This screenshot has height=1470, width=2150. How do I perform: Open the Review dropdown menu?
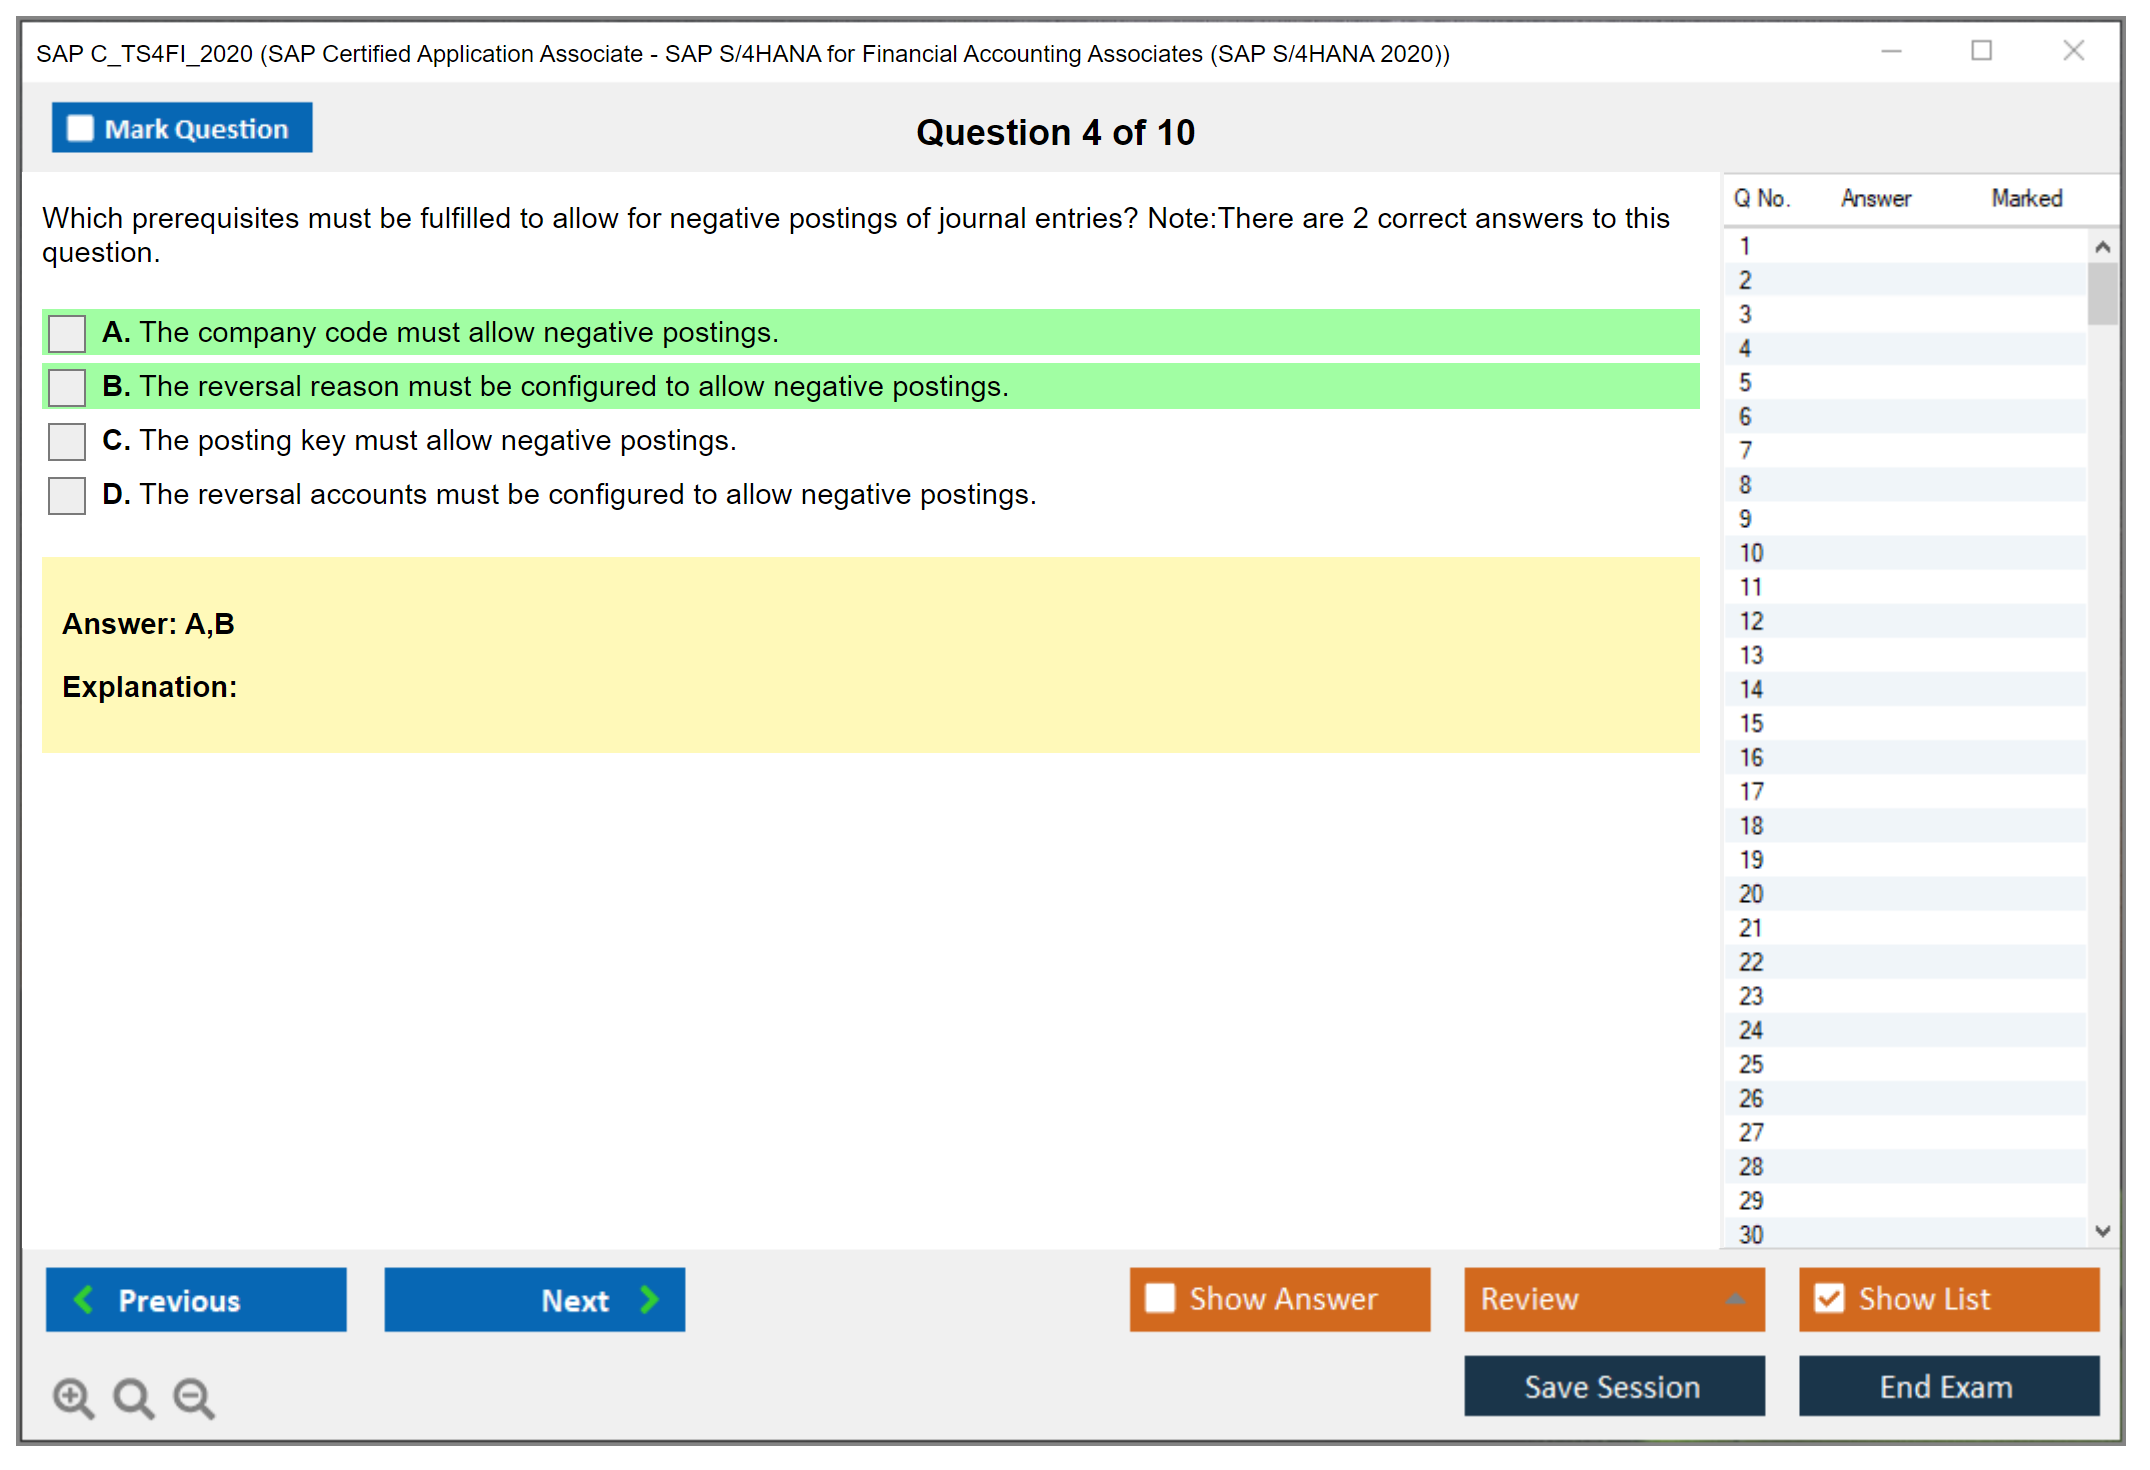tap(1613, 1298)
